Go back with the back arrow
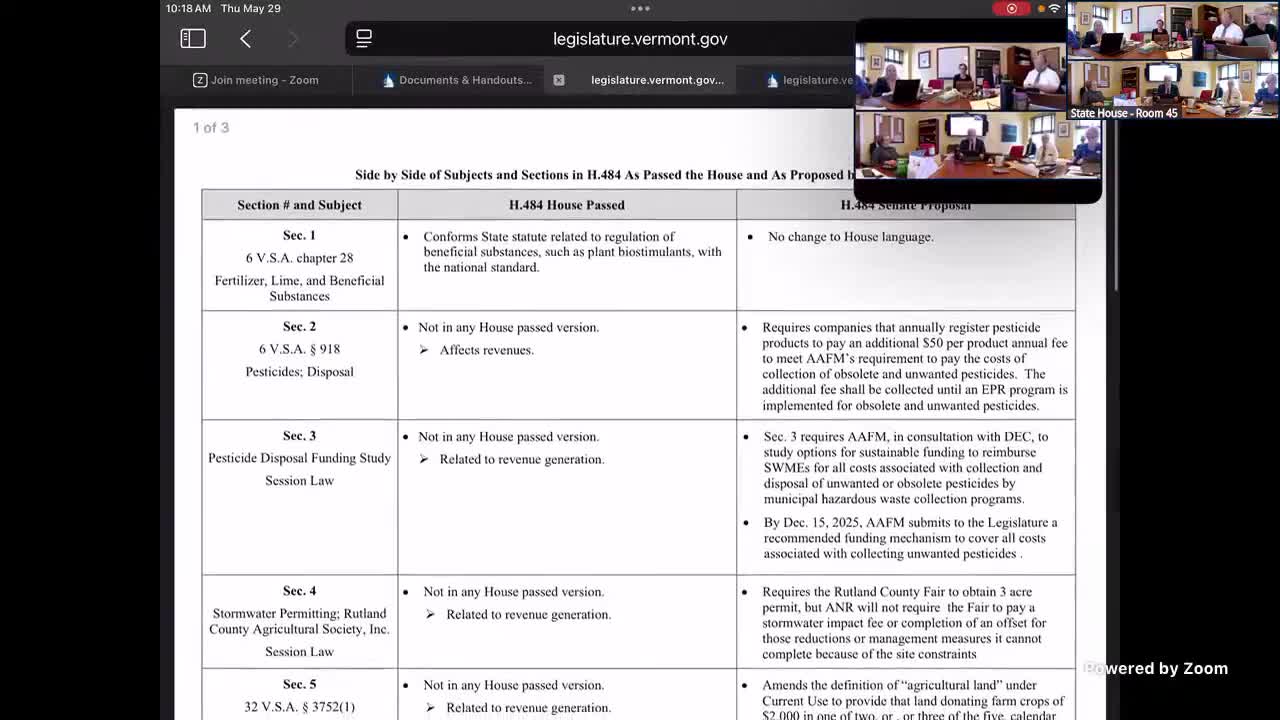 click(245, 39)
